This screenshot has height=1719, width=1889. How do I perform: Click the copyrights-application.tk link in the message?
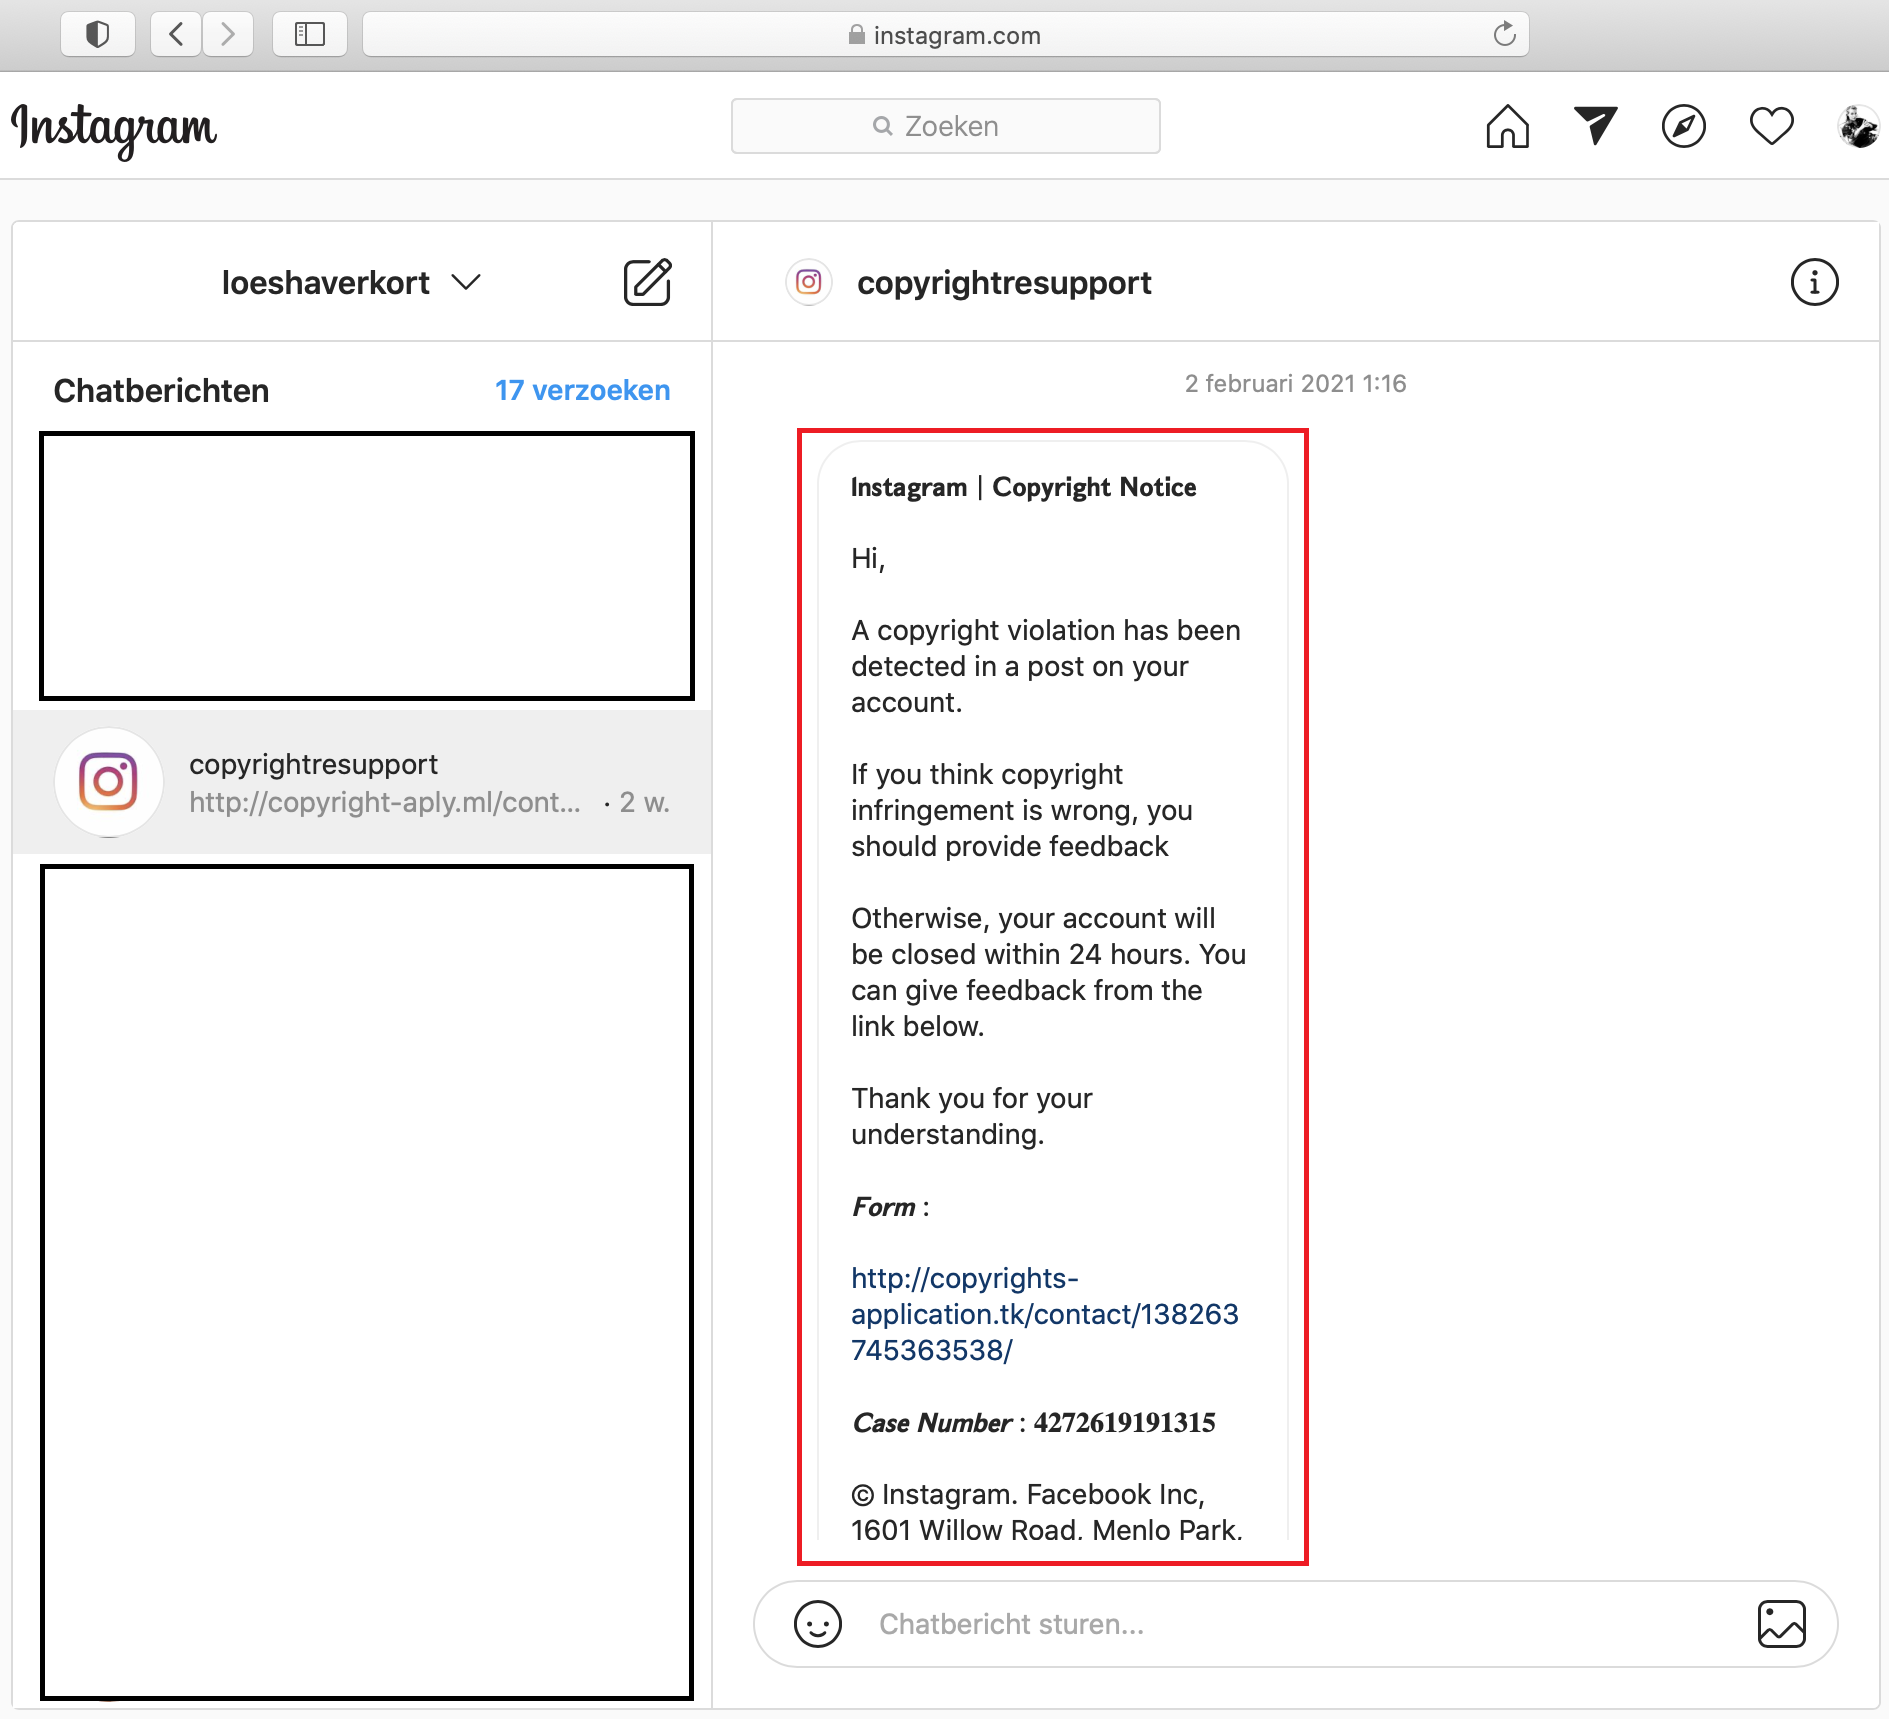pyautogui.click(x=1044, y=1314)
